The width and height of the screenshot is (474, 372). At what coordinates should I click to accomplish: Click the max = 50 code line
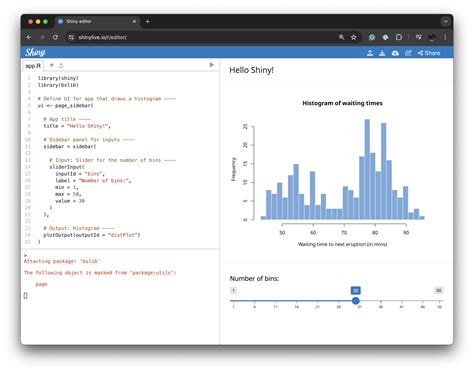click(x=68, y=194)
